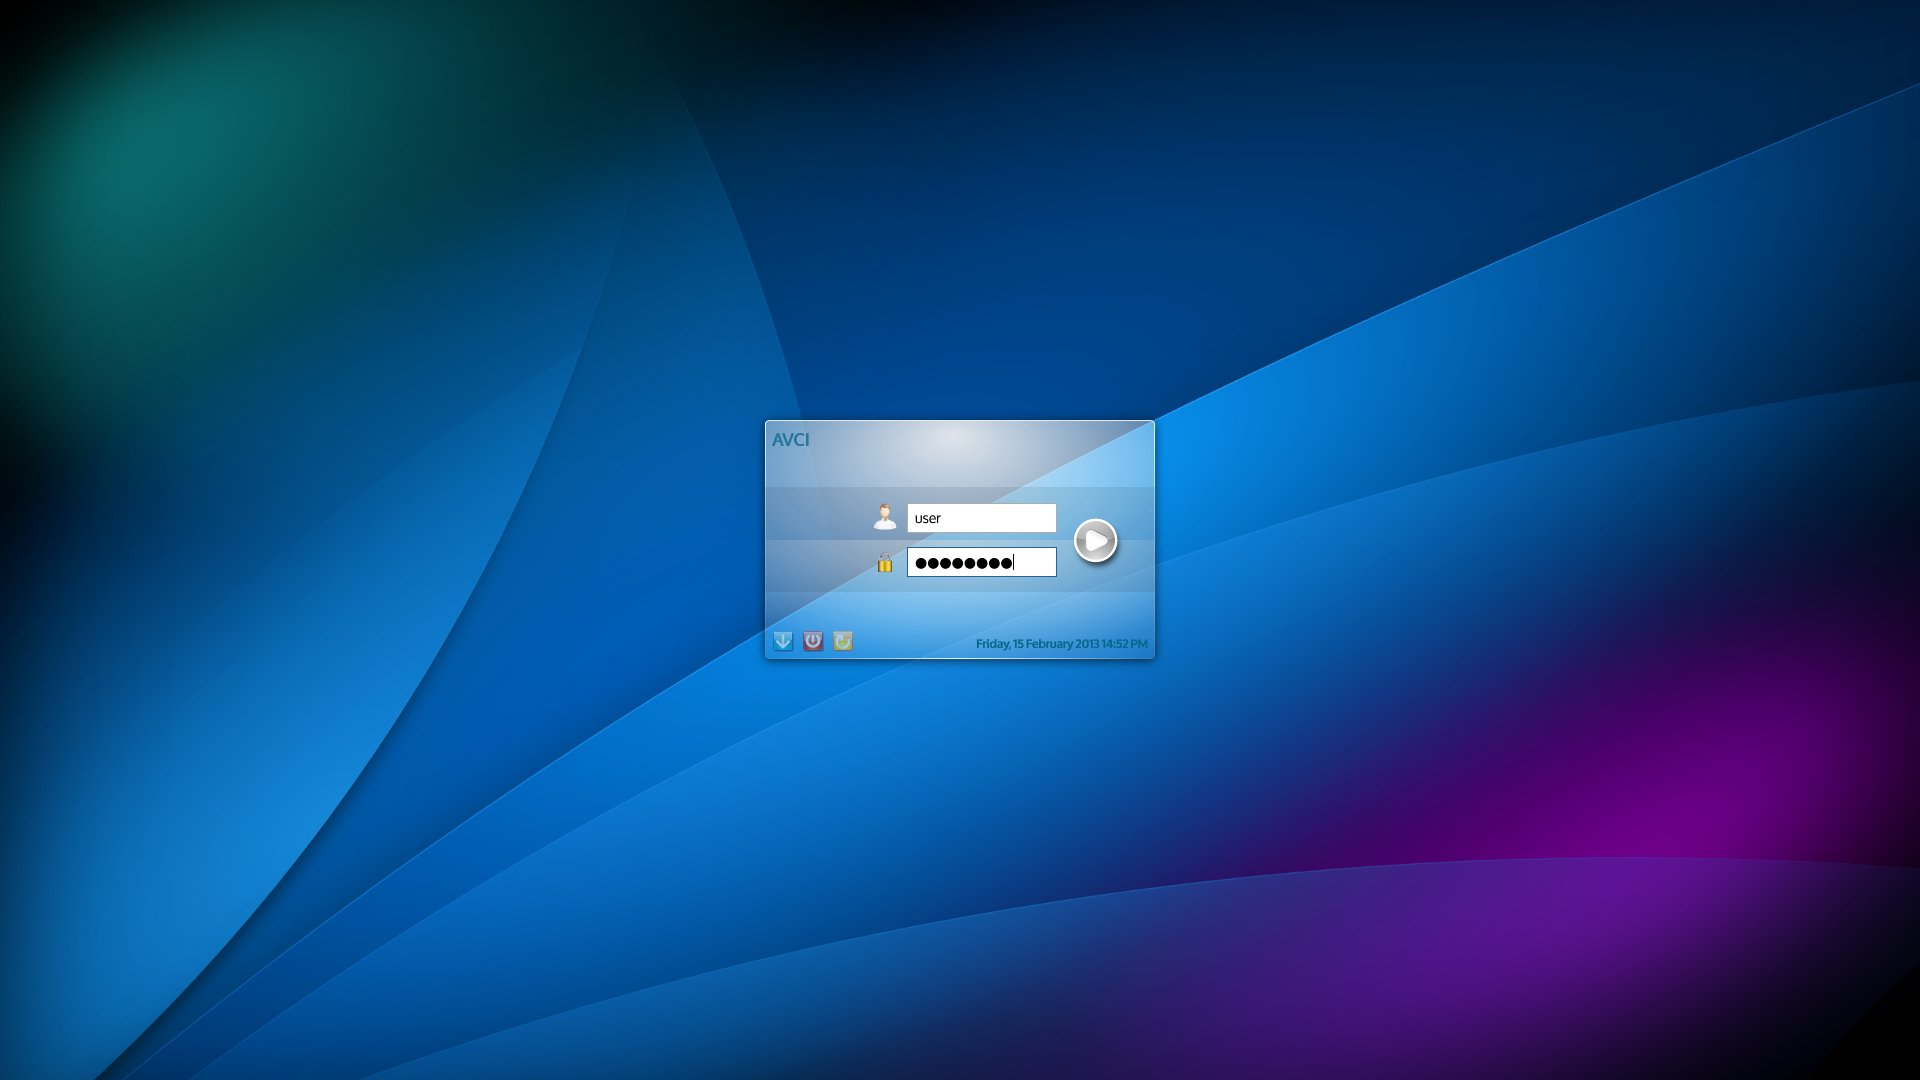Click the date and time text
Screen dimensions: 1920x1080
pyautogui.click(x=1061, y=644)
